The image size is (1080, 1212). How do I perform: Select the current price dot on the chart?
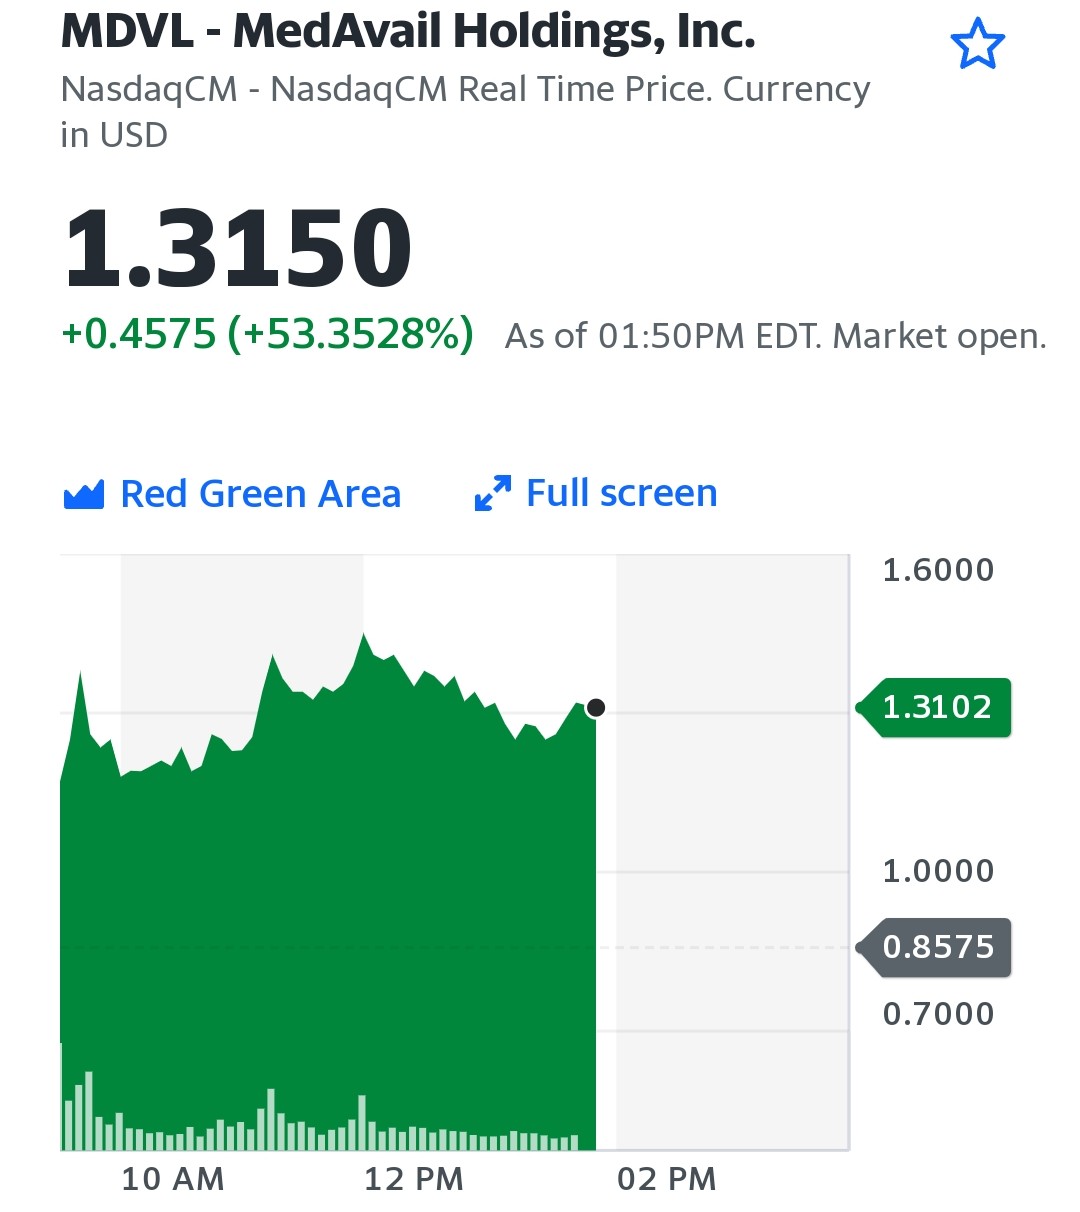pyautogui.click(x=596, y=708)
